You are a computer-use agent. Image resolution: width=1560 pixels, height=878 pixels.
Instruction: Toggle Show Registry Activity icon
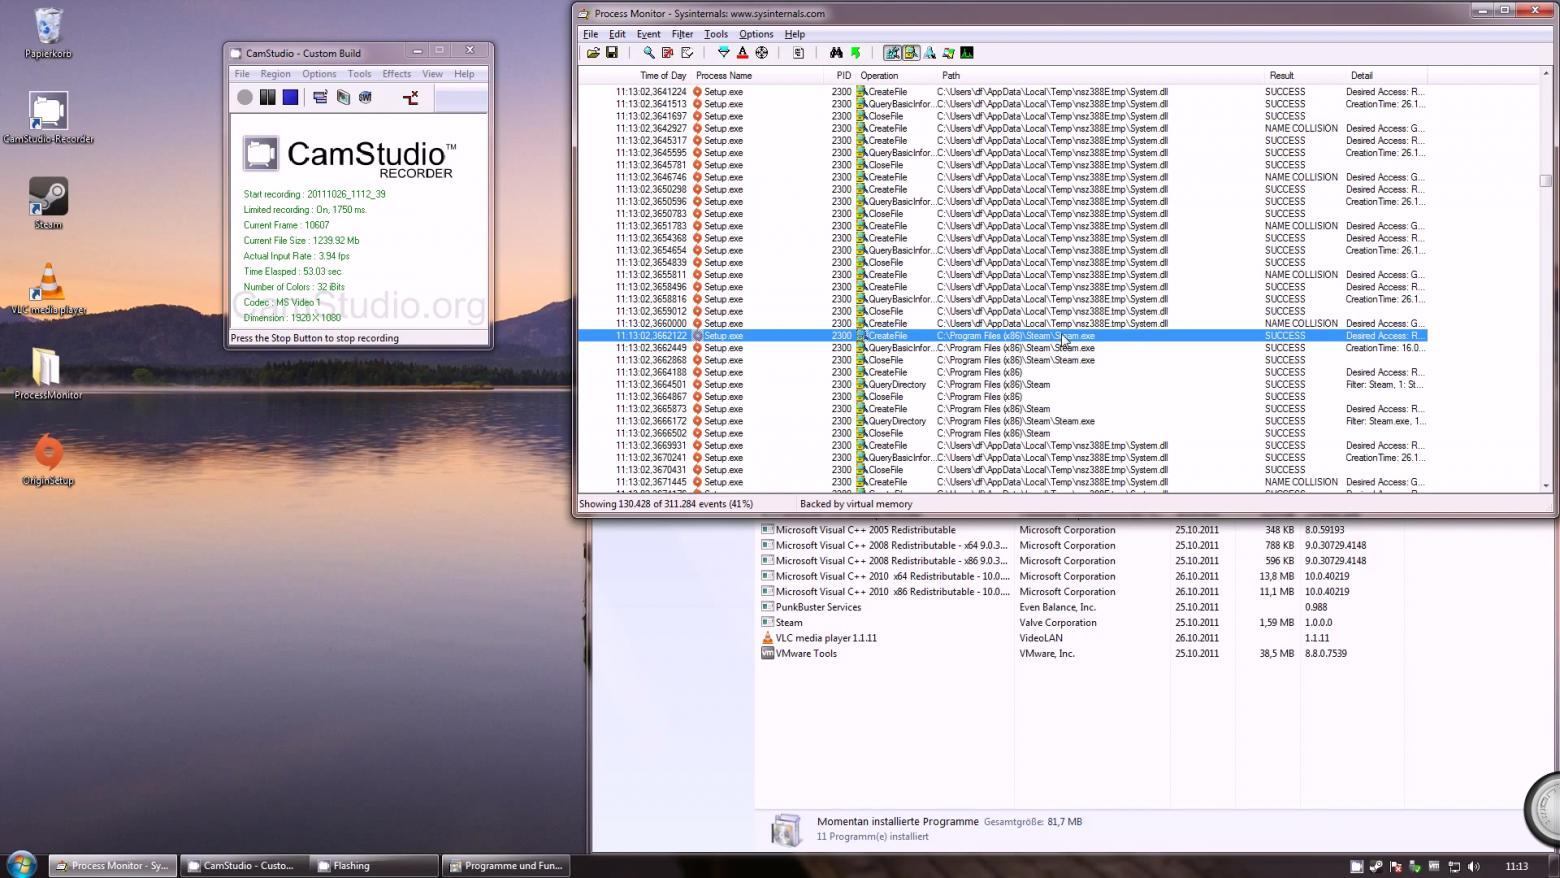[892, 53]
